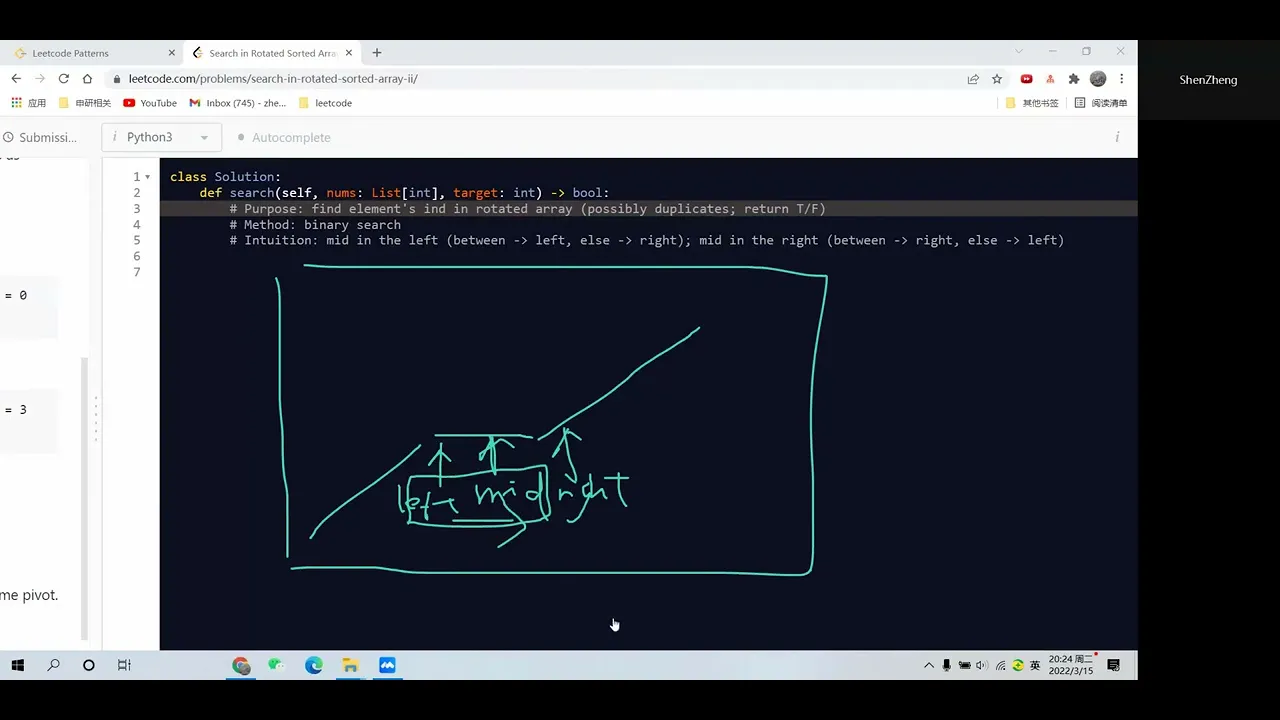1280x720 pixels.
Task: Open the Apps shortcut in bookmarks bar
Action: 28,103
